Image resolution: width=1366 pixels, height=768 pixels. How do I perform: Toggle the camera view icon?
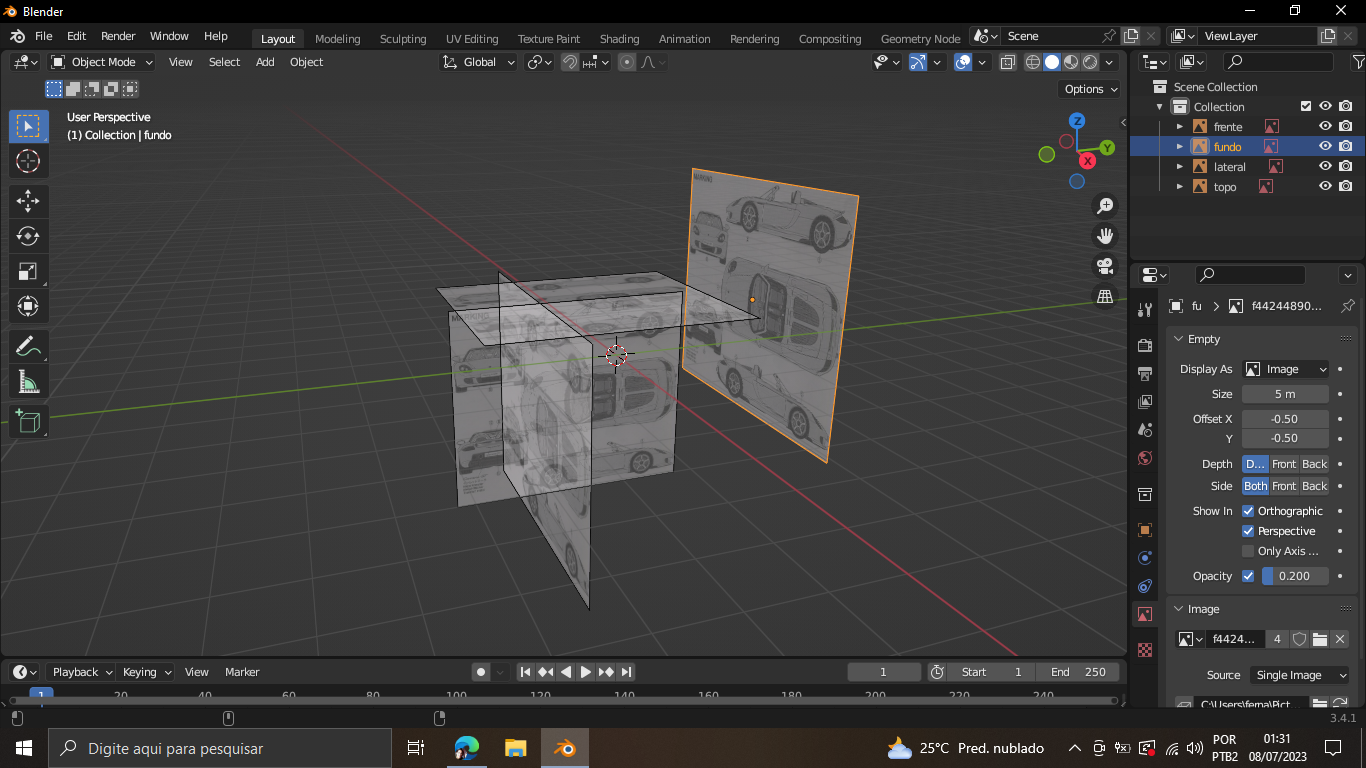click(1105, 266)
